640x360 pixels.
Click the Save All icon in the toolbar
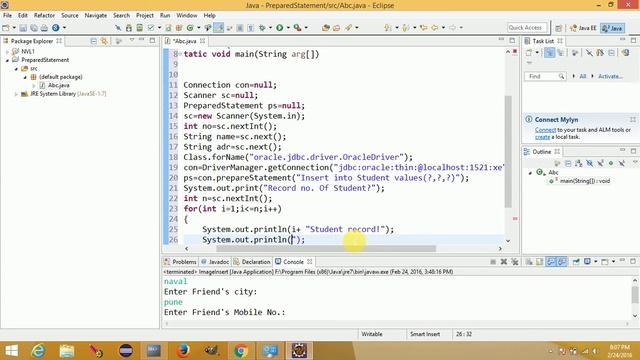[34, 28]
